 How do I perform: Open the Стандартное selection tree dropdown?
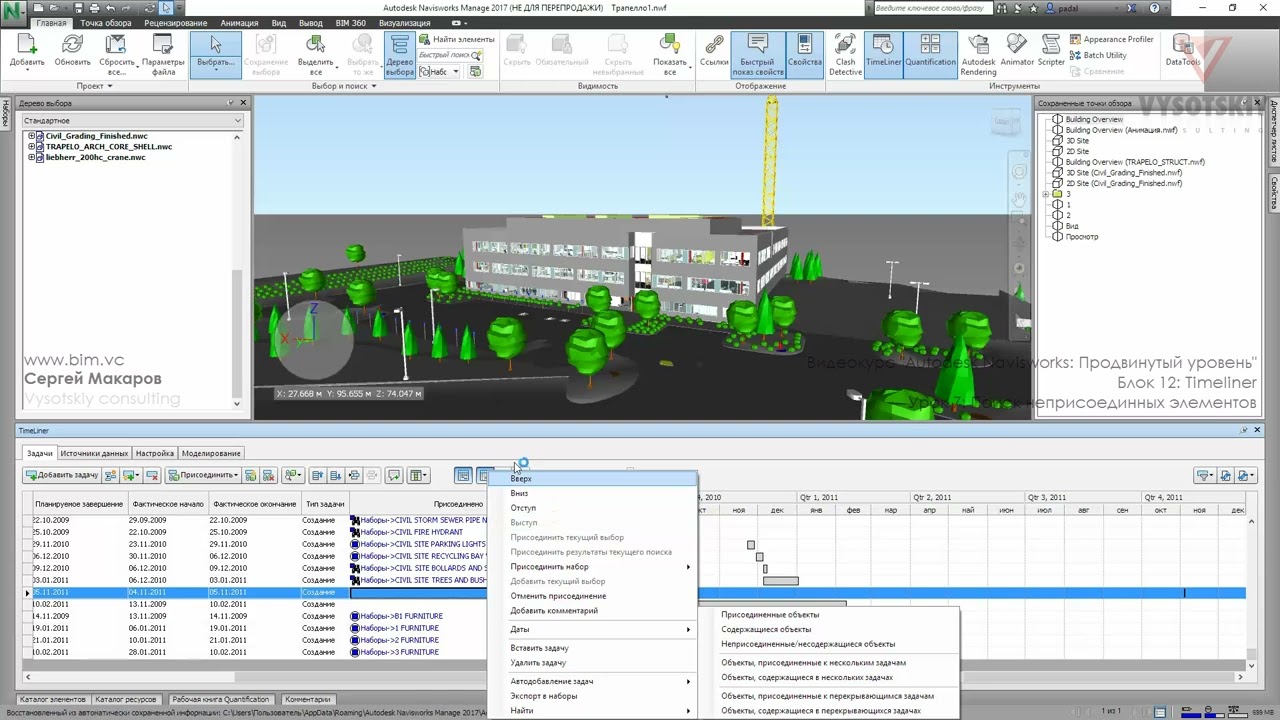point(133,121)
